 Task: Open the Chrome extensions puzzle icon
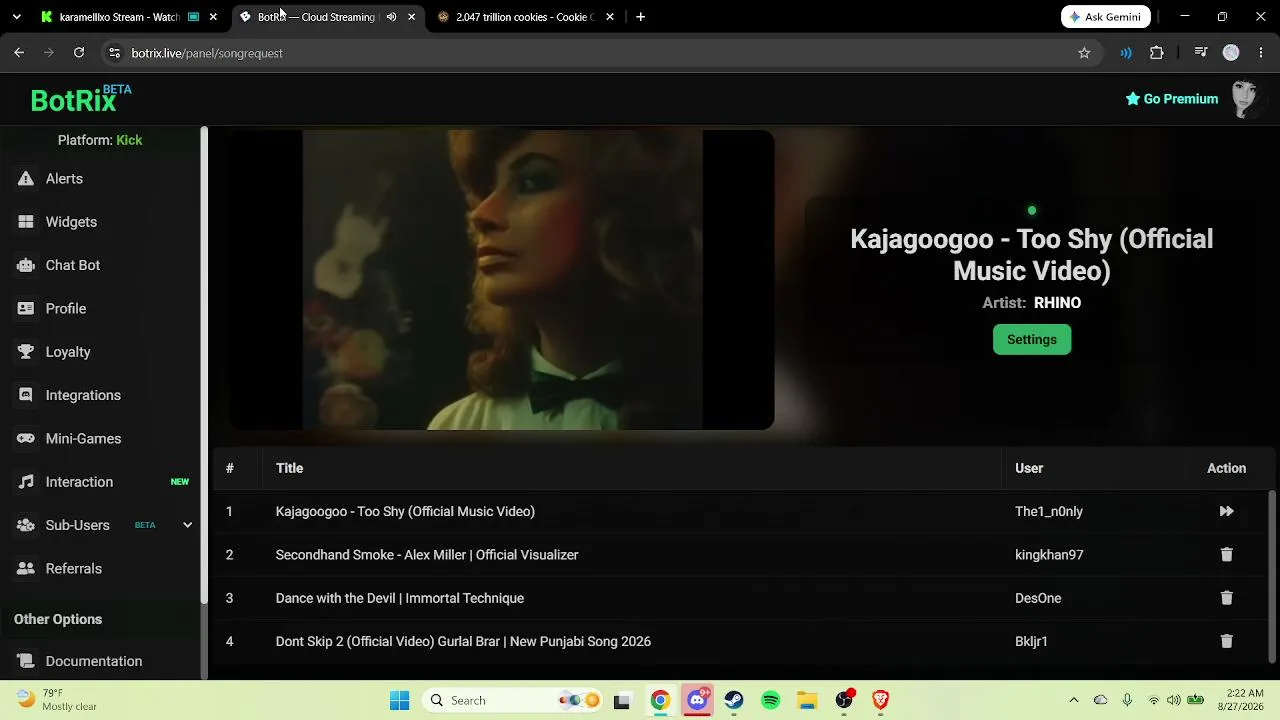(x=1157, y=53)
